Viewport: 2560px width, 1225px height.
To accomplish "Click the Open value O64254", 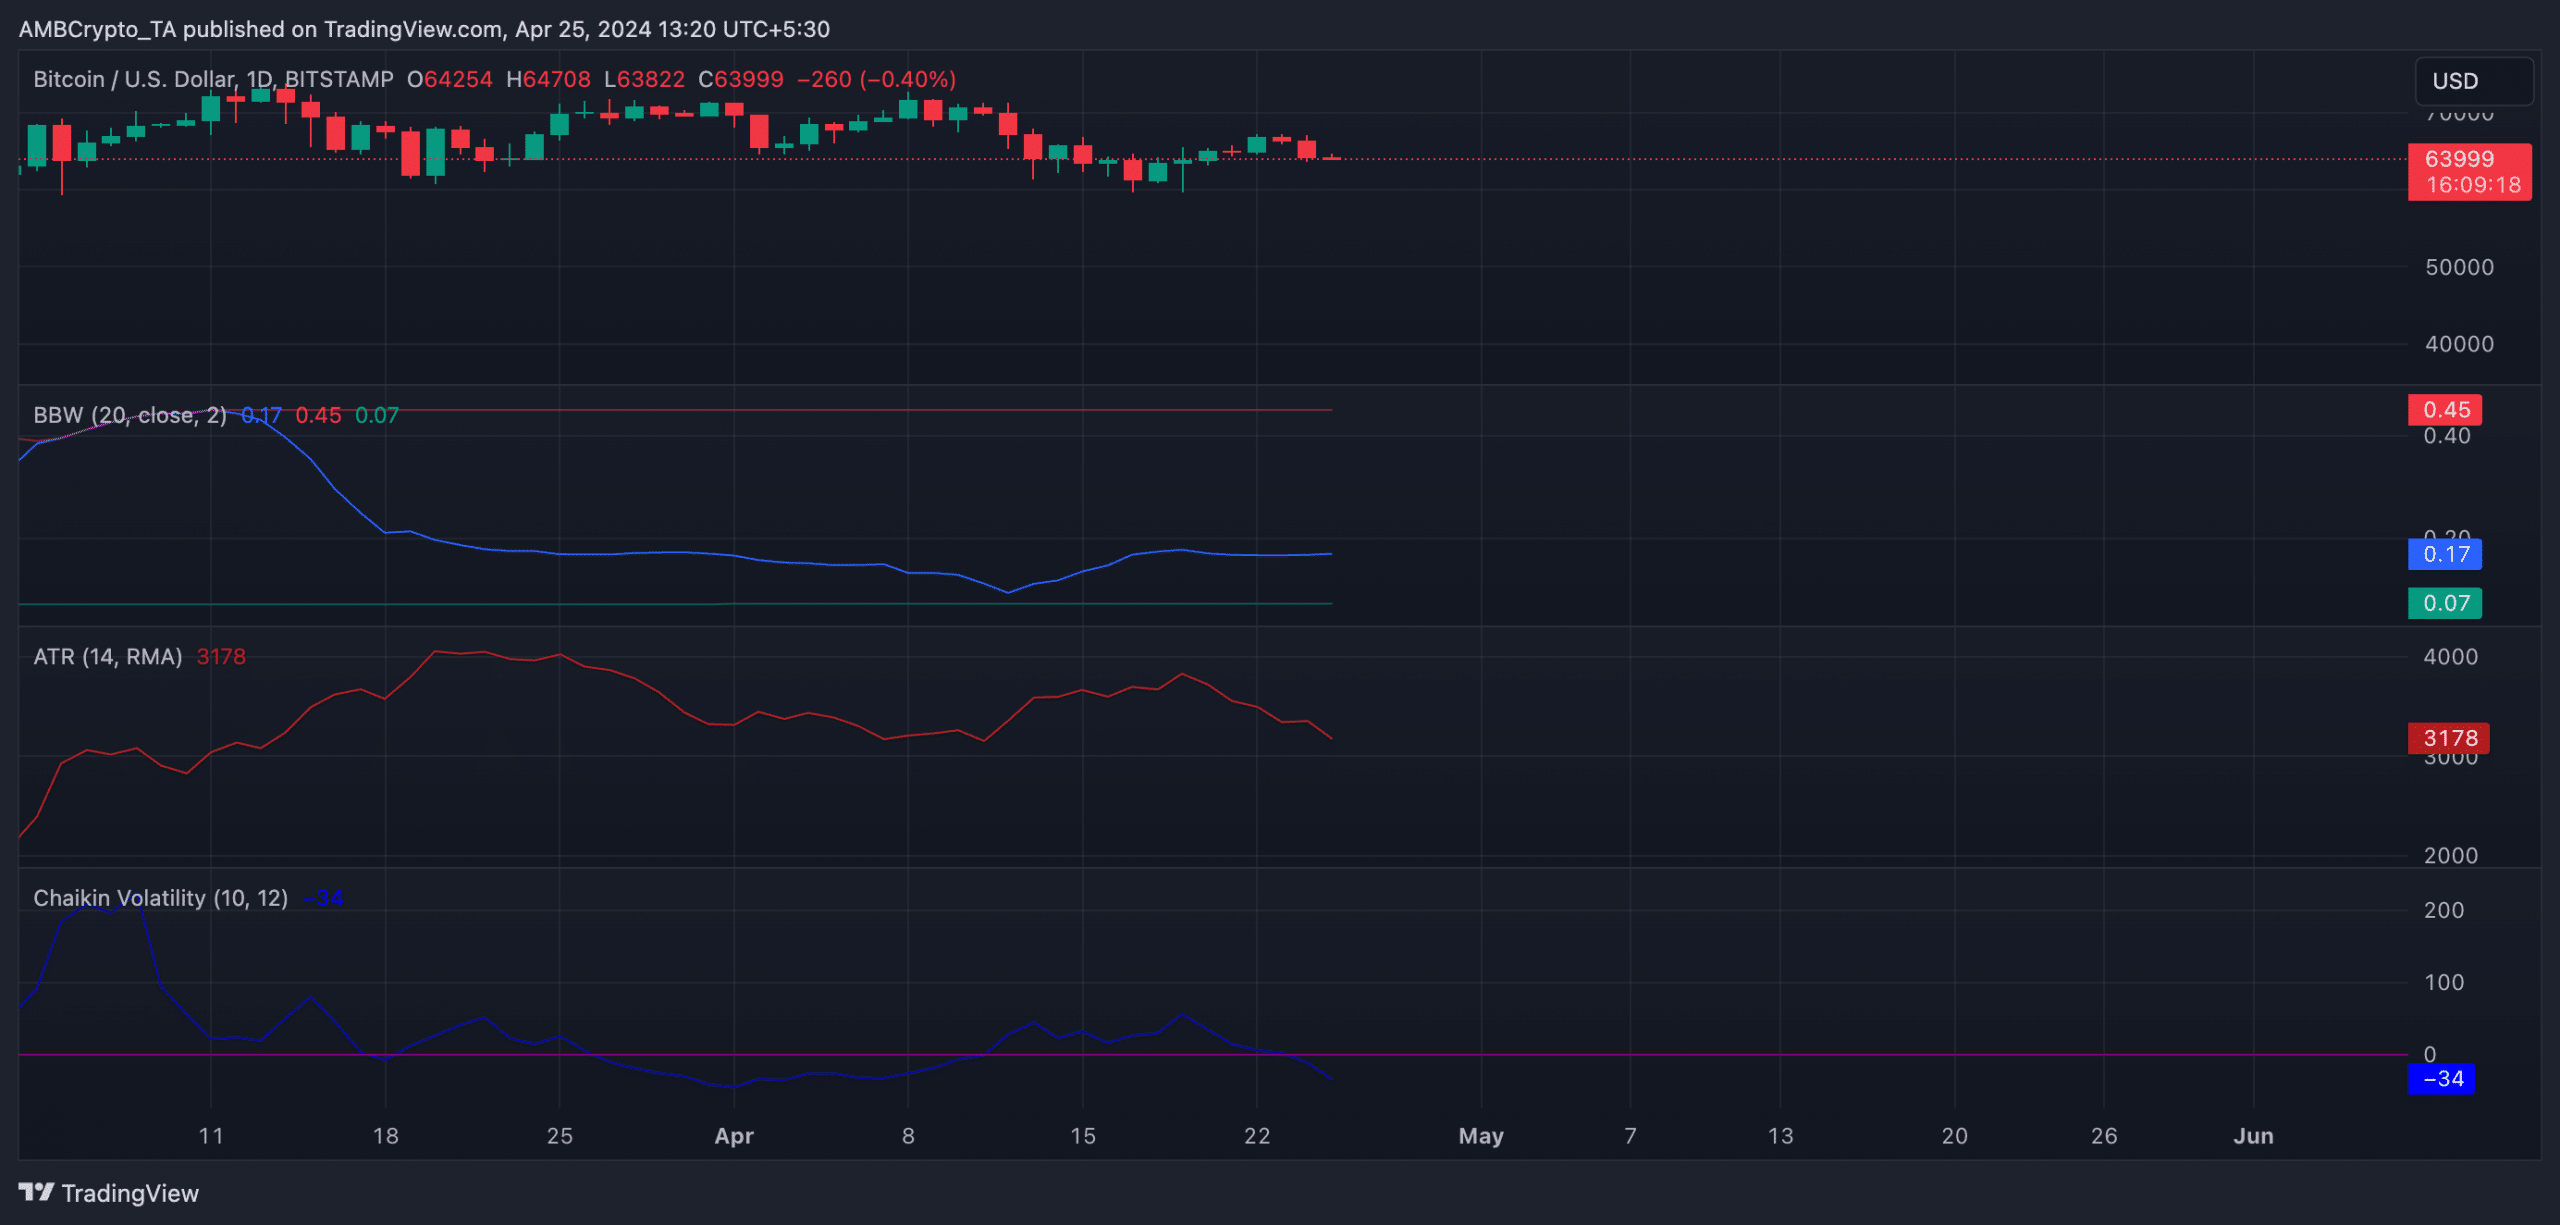I will [x=450, y=79].
